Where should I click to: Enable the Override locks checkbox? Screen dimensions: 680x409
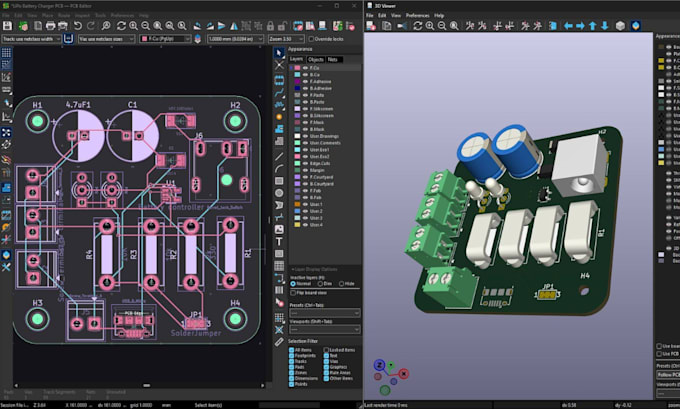point(311,39)
